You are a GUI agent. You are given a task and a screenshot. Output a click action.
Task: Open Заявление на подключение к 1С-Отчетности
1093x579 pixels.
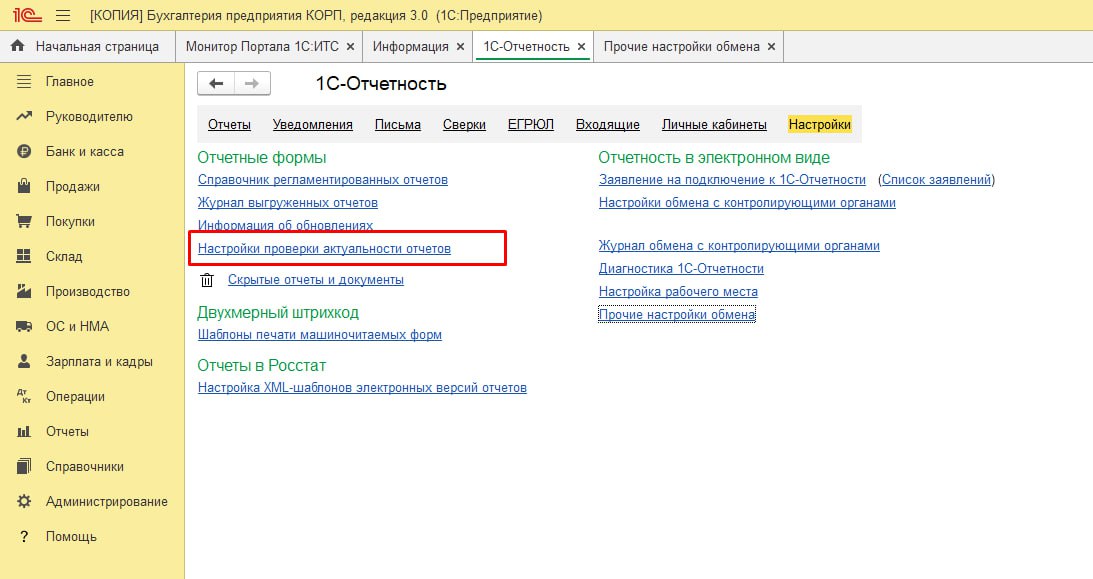point(732,180)
